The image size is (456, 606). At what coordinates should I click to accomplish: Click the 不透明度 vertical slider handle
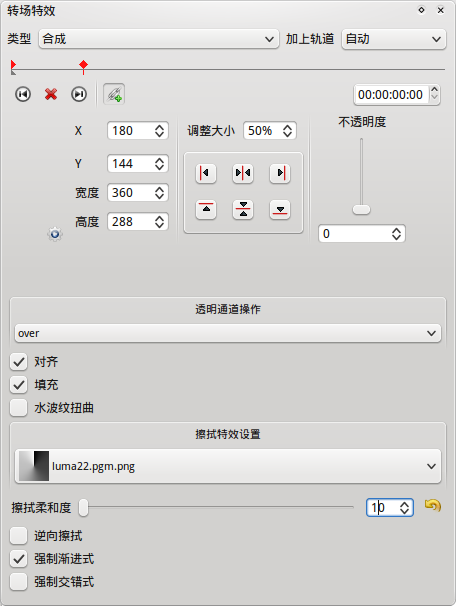(x=361, y=209)
